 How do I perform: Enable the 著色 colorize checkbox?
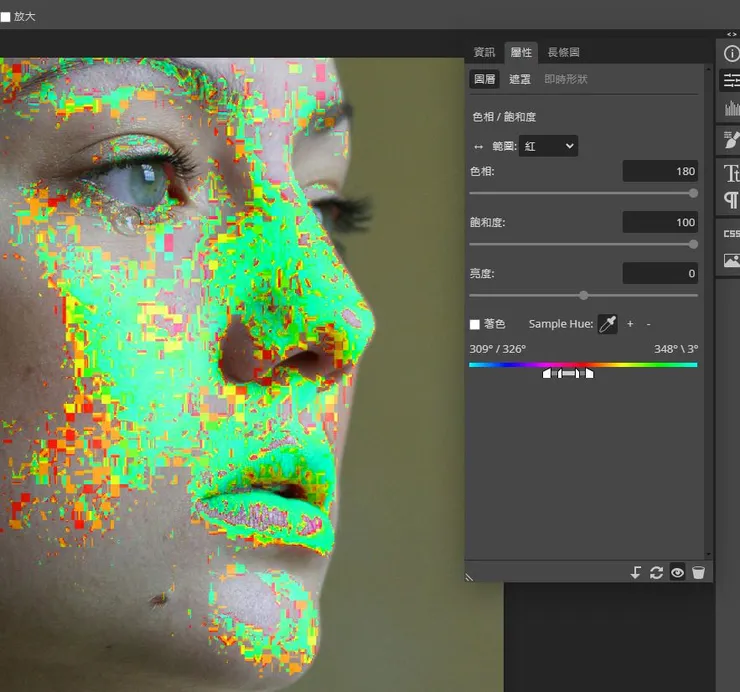pos(475,324)
